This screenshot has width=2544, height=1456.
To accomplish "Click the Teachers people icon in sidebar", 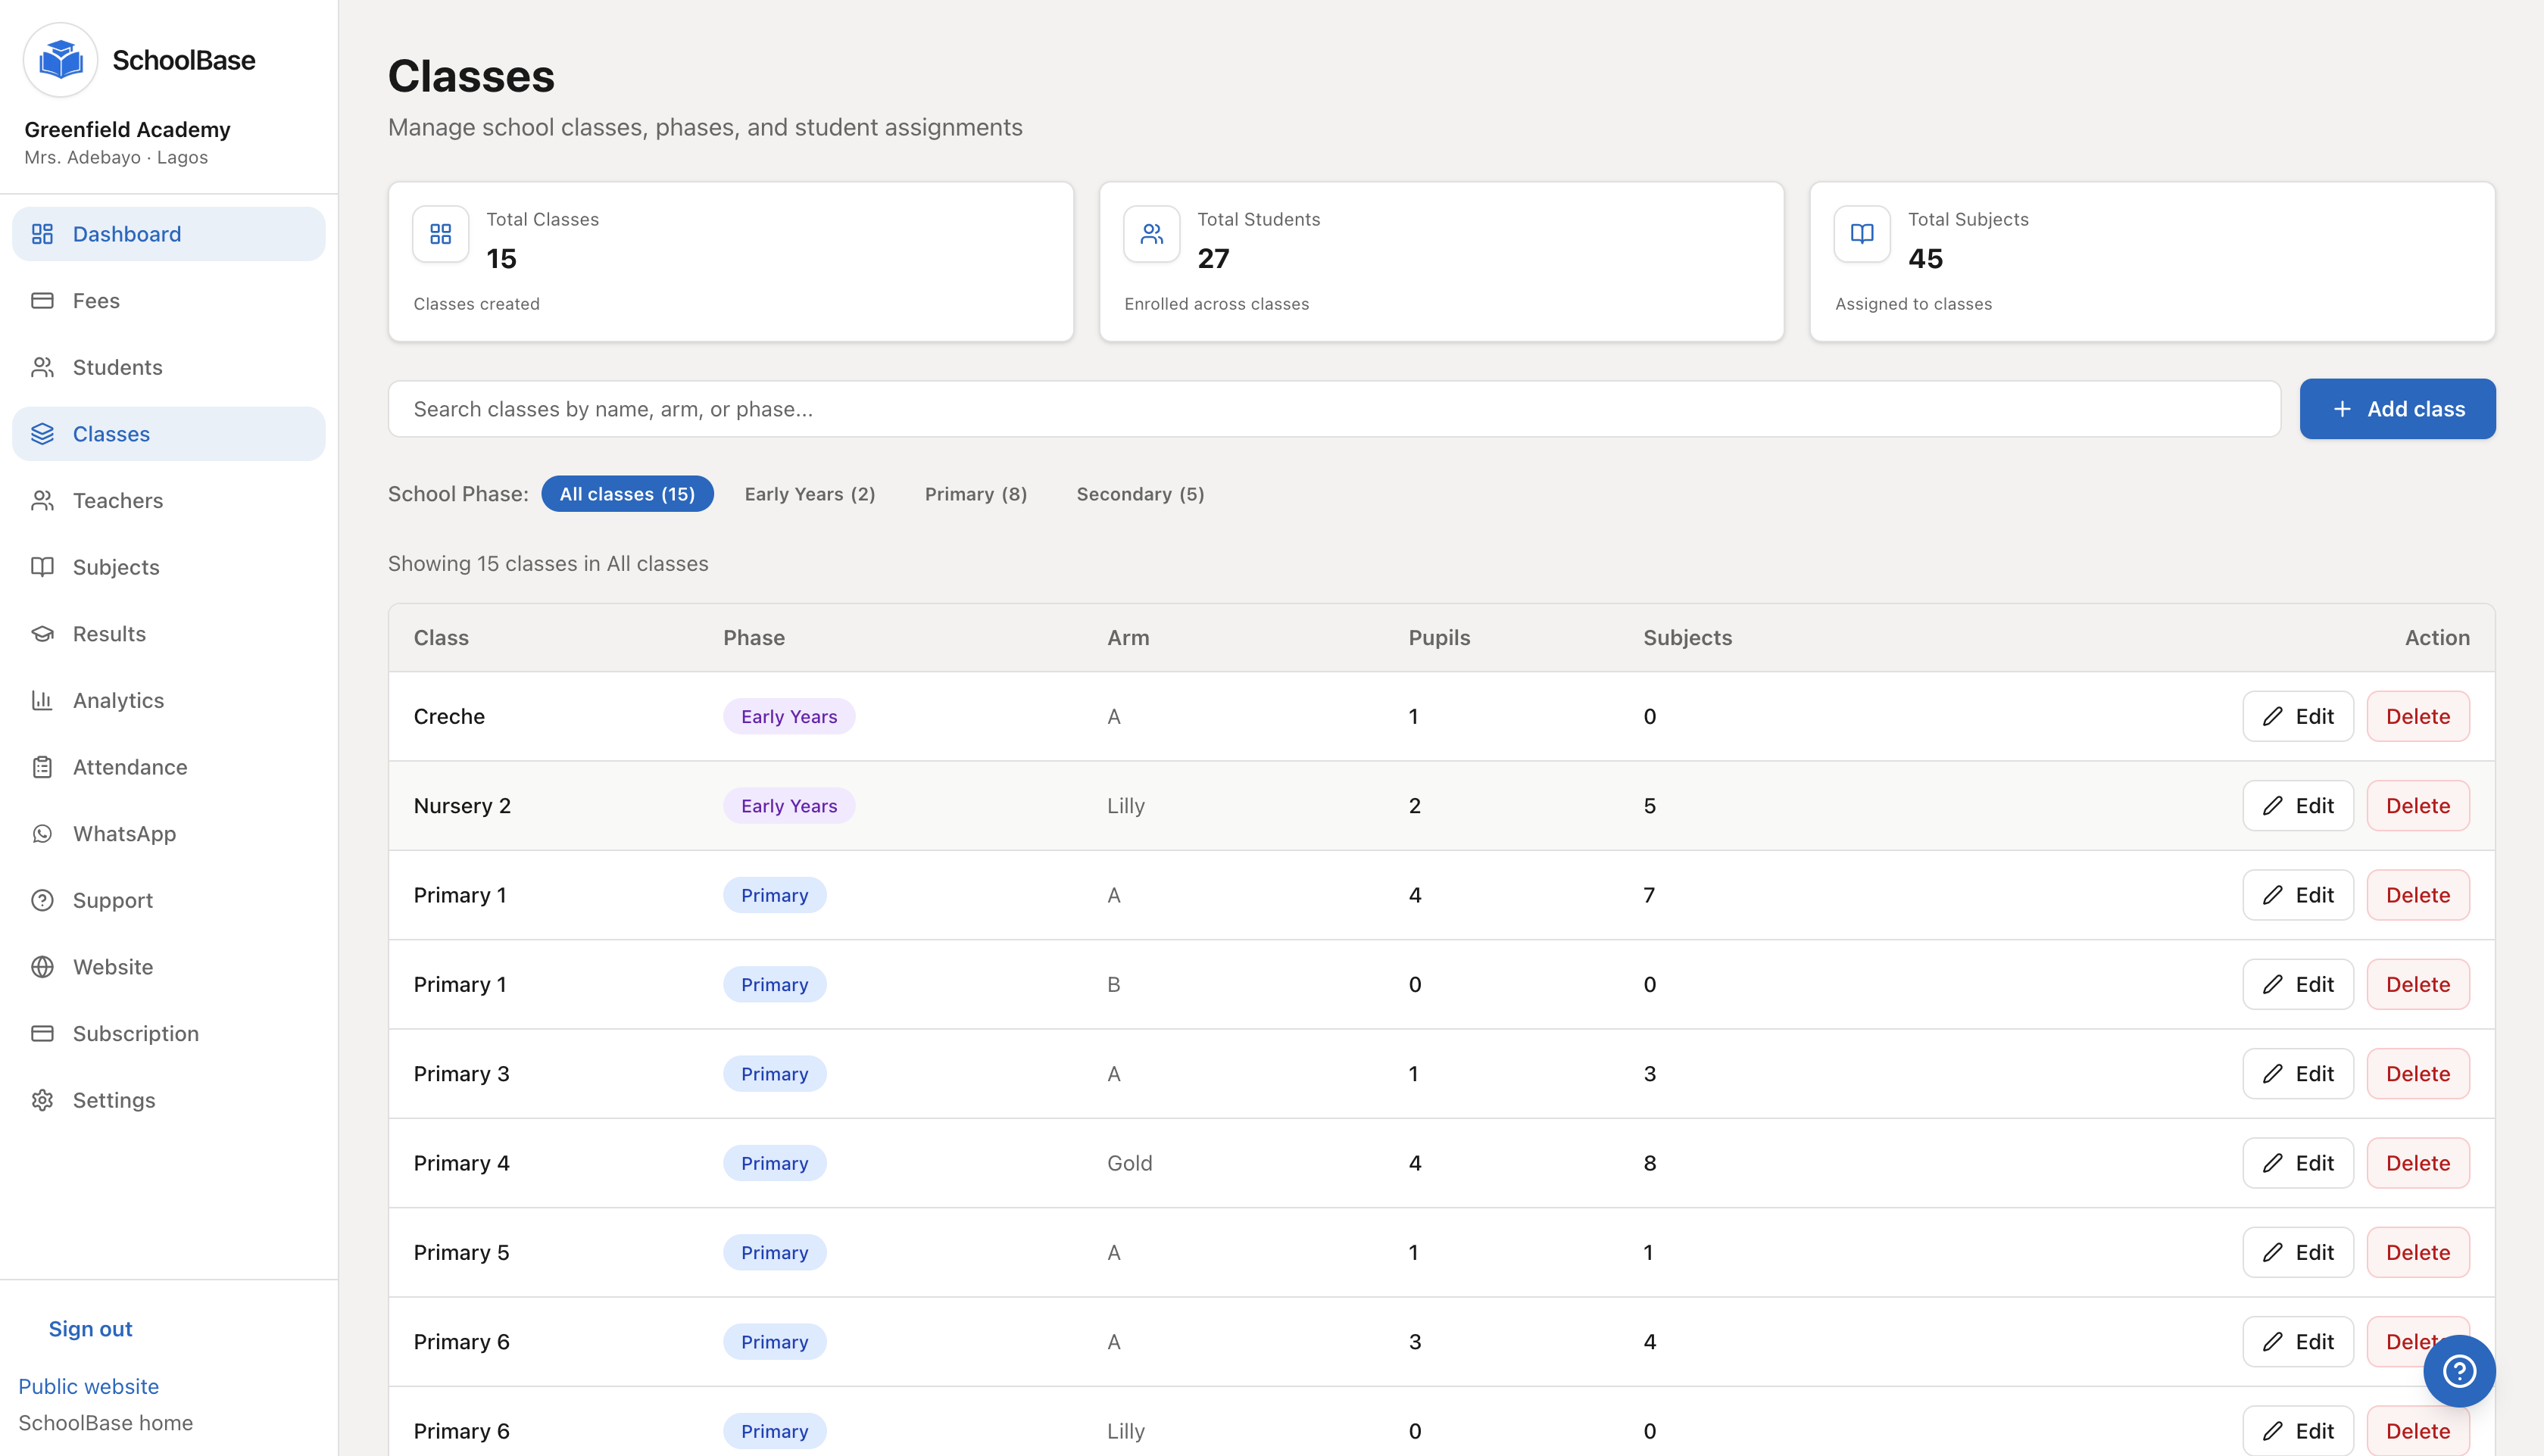I will [42, 501].
